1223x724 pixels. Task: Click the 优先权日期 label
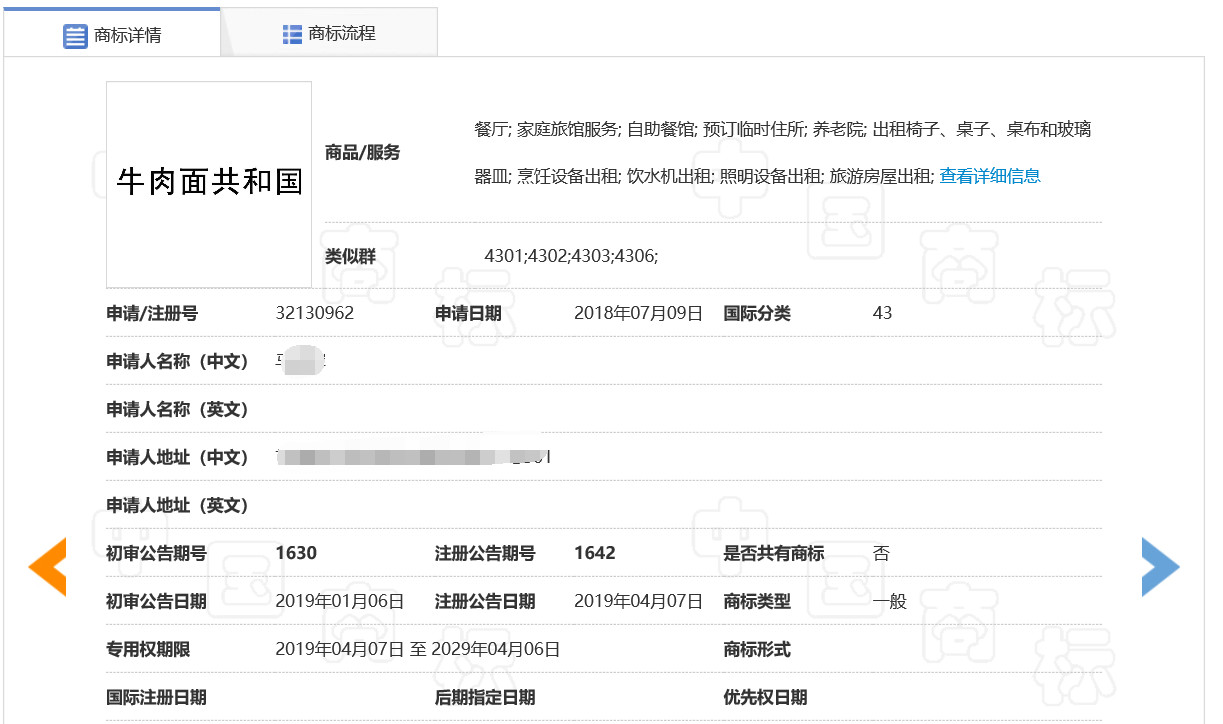[x=765, y=697]
